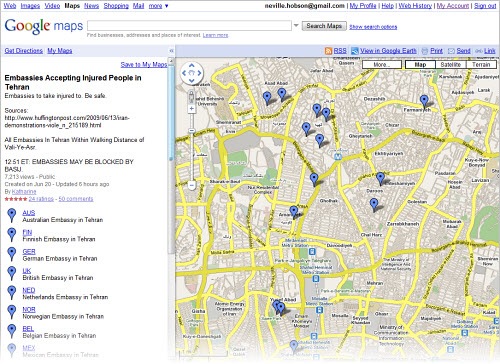Select the Street View pegman icon
The width and height of the screenshot is (500, 364).
pos(192,97)
